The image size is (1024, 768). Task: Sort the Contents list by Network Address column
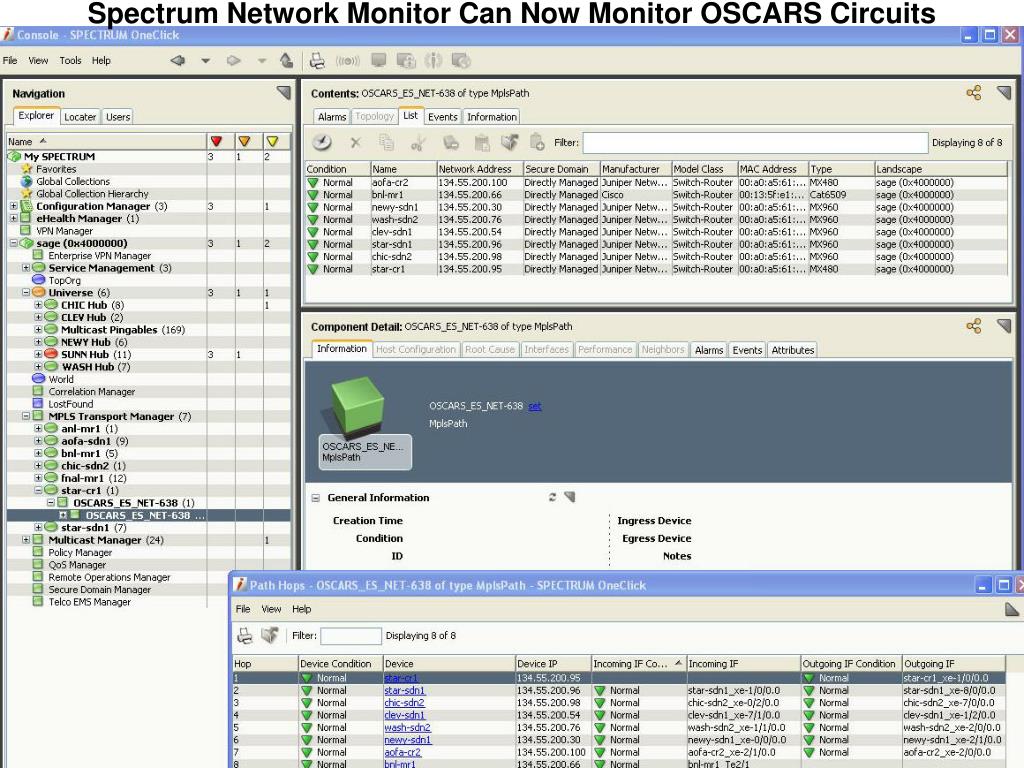pyautogui.click(x=479, y=169)
